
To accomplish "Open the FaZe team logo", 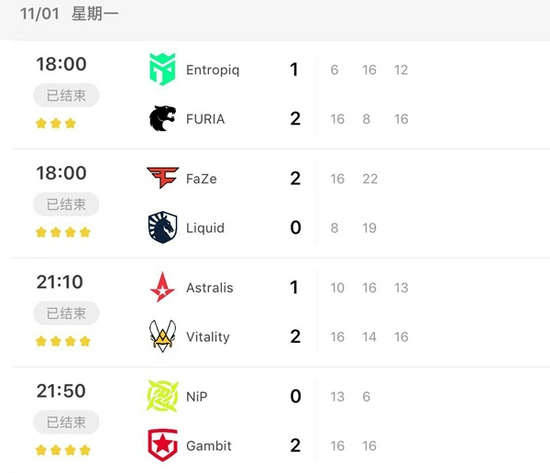I will [163, 178].
